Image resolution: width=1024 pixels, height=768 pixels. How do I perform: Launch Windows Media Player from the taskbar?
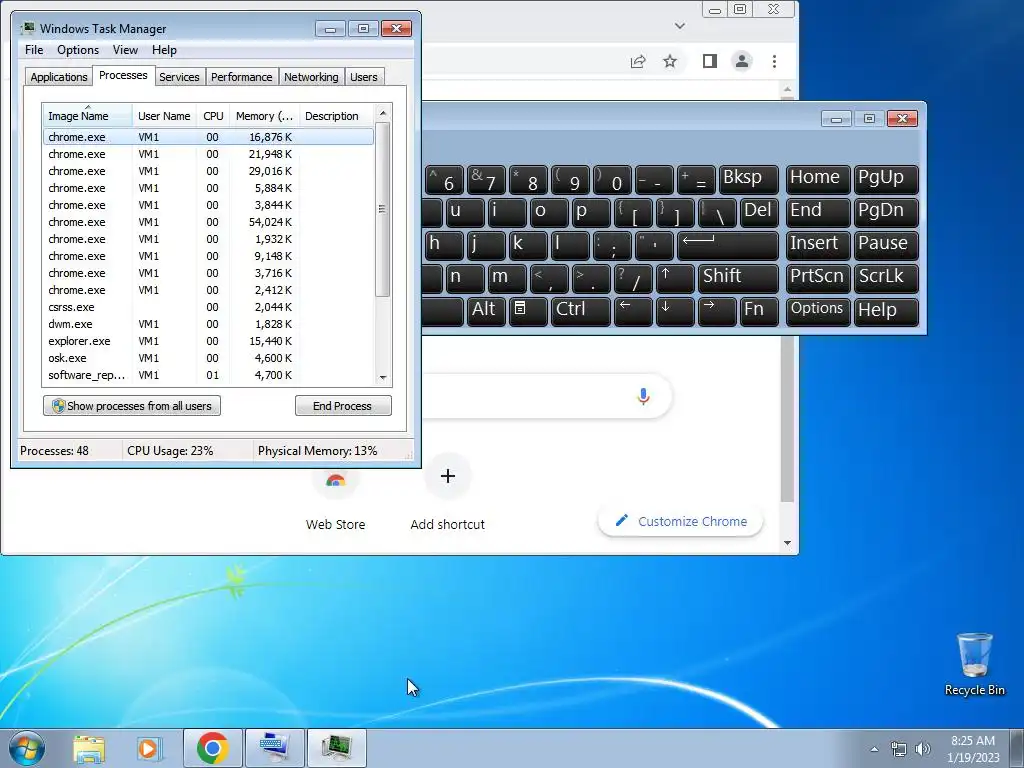pyautogui.click(x=150, y=748)
